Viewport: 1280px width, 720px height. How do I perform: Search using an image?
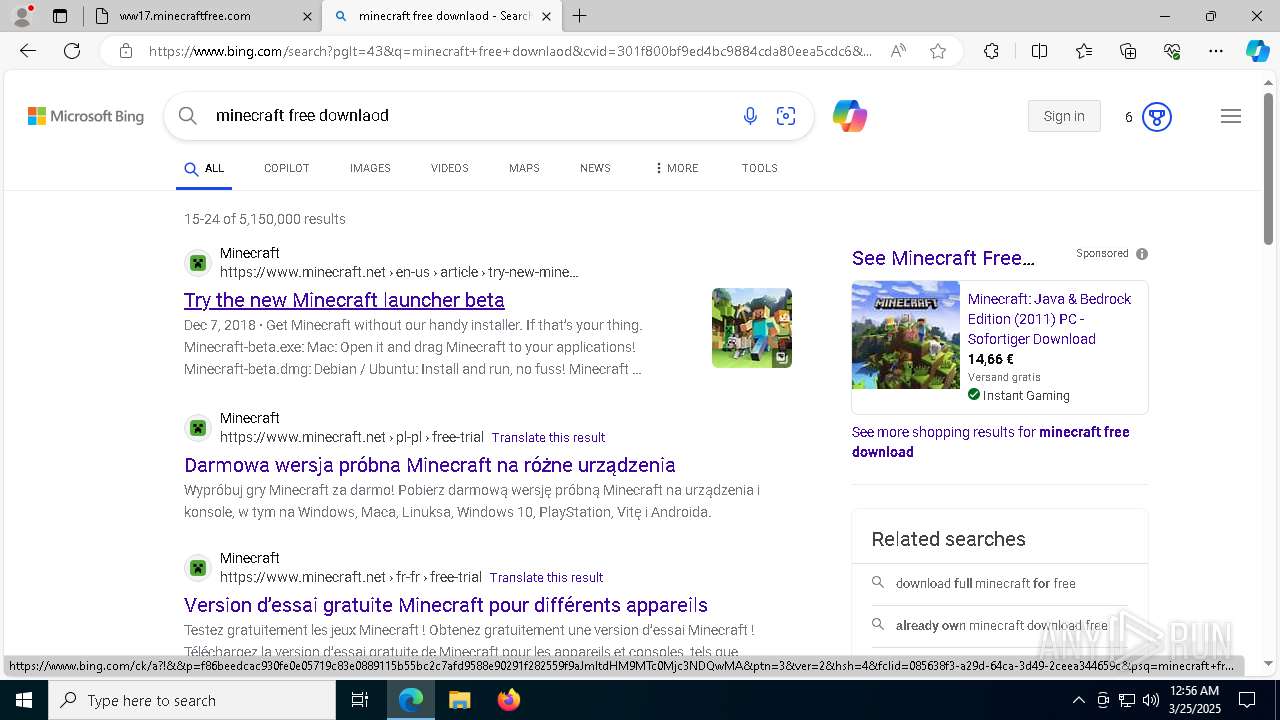786,116
